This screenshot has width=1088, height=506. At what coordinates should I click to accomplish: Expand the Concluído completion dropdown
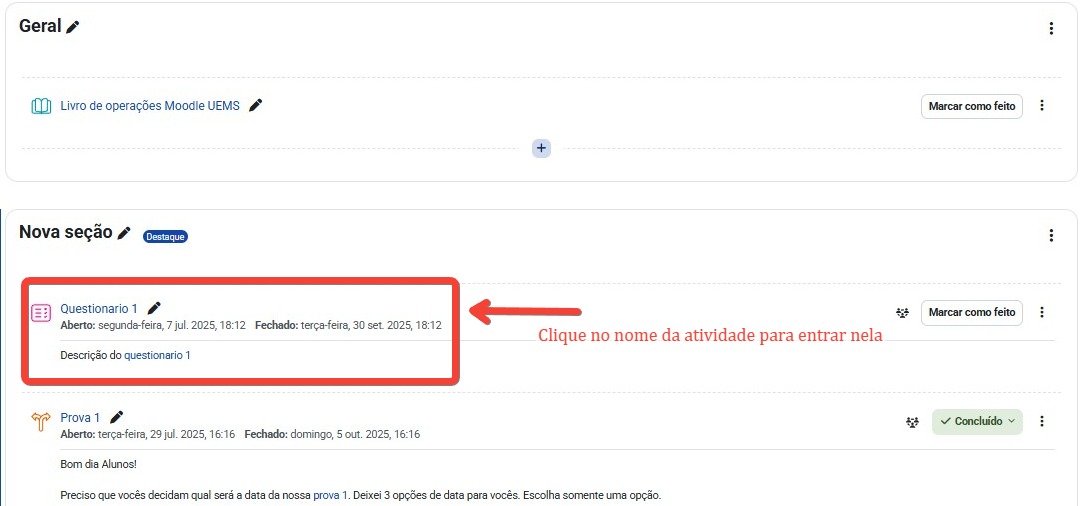[x=977, y=421]
